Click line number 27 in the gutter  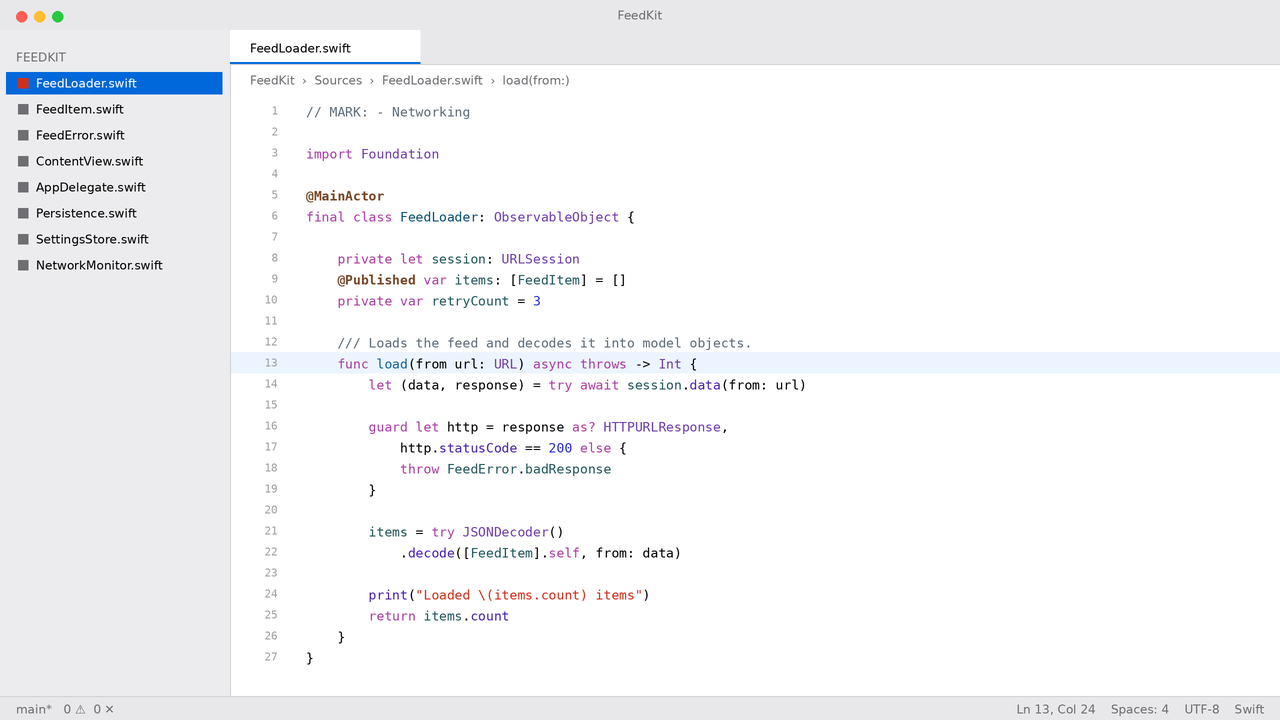[271, 657]
